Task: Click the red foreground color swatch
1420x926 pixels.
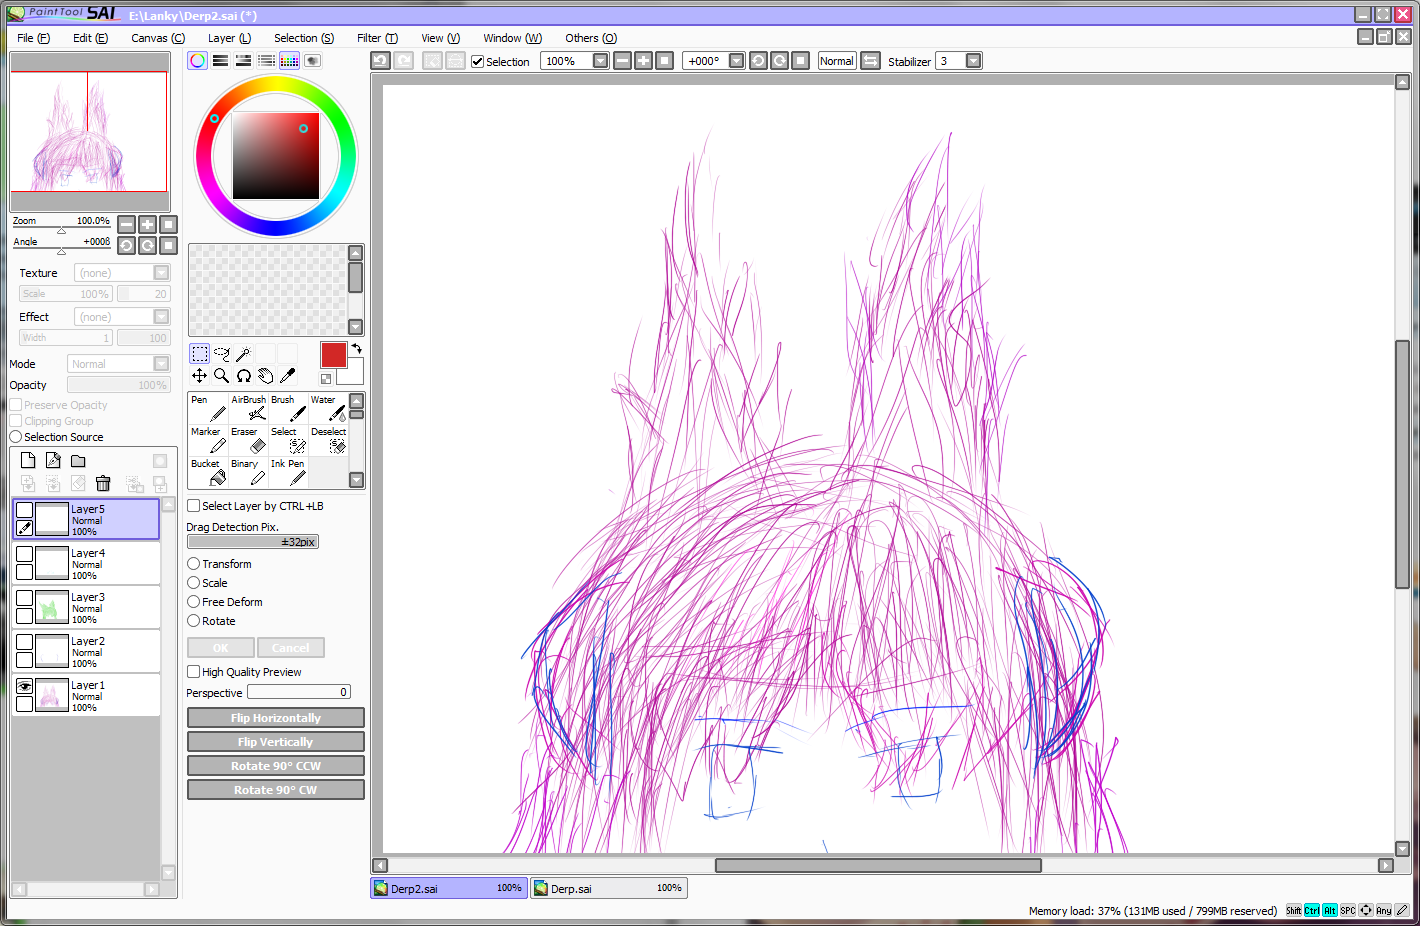Action: click(333, 354)
